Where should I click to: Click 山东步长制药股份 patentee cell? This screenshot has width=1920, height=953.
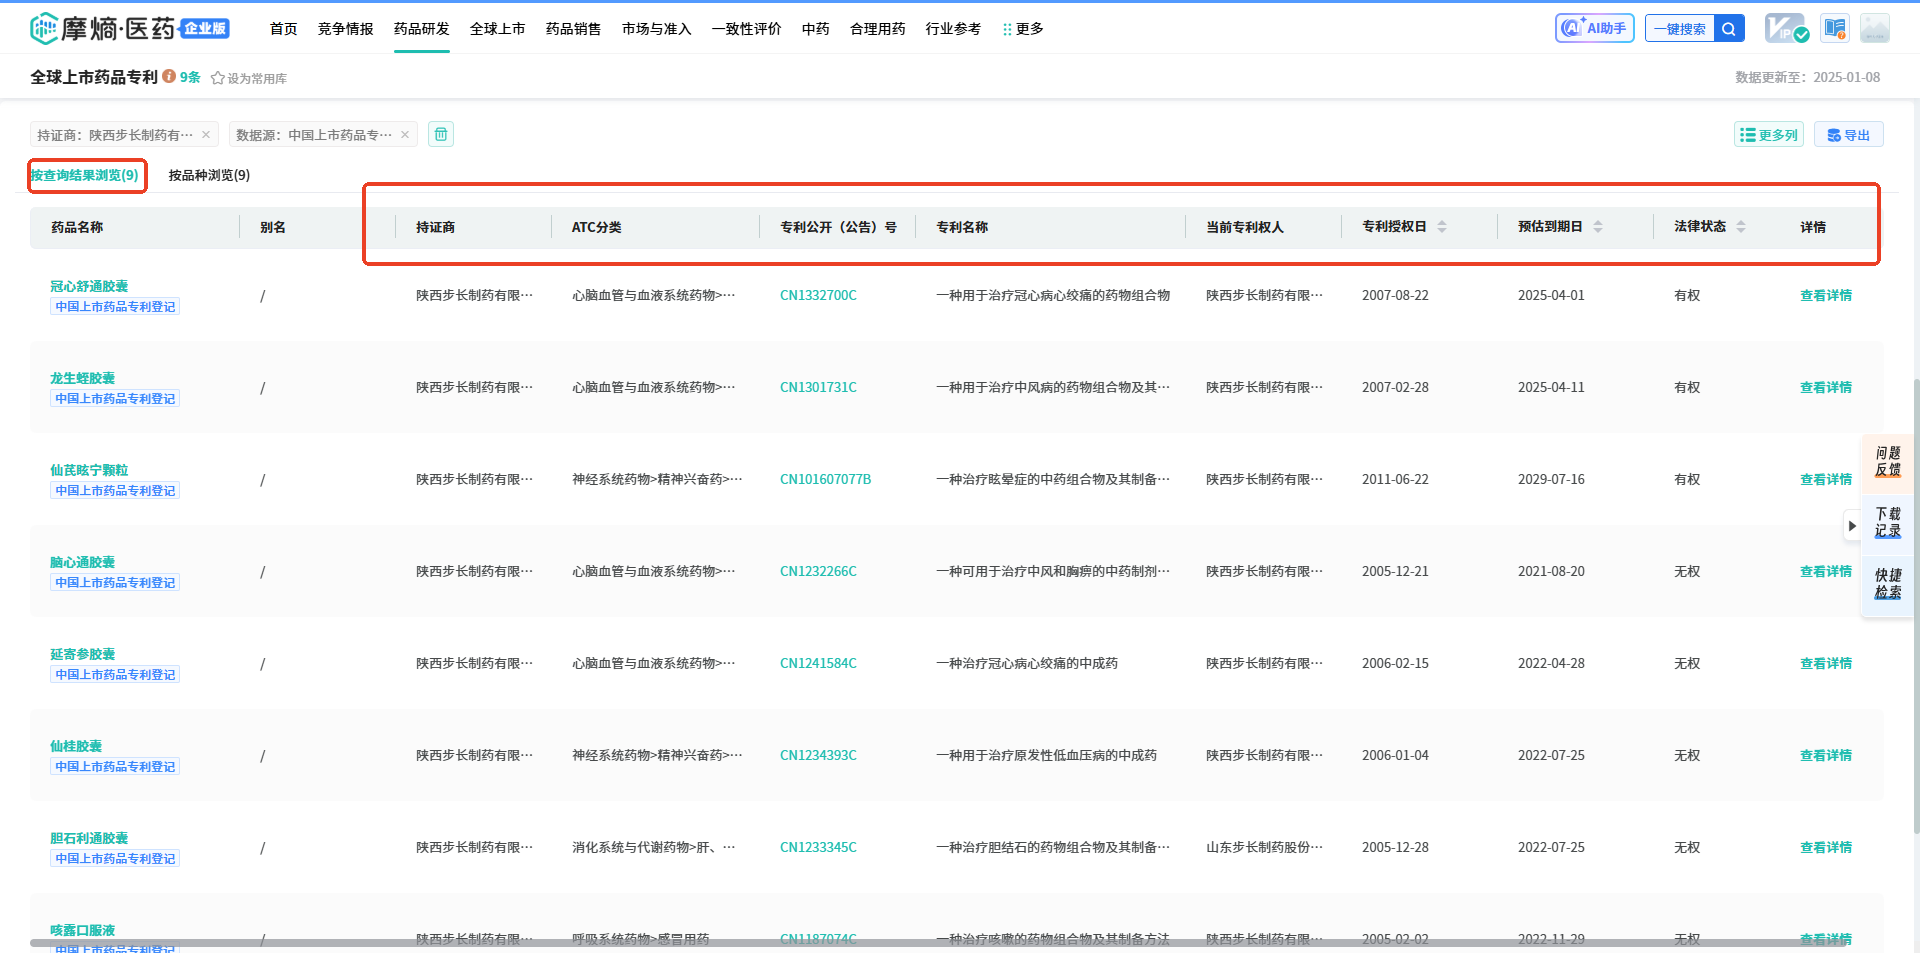[1264, 847]
